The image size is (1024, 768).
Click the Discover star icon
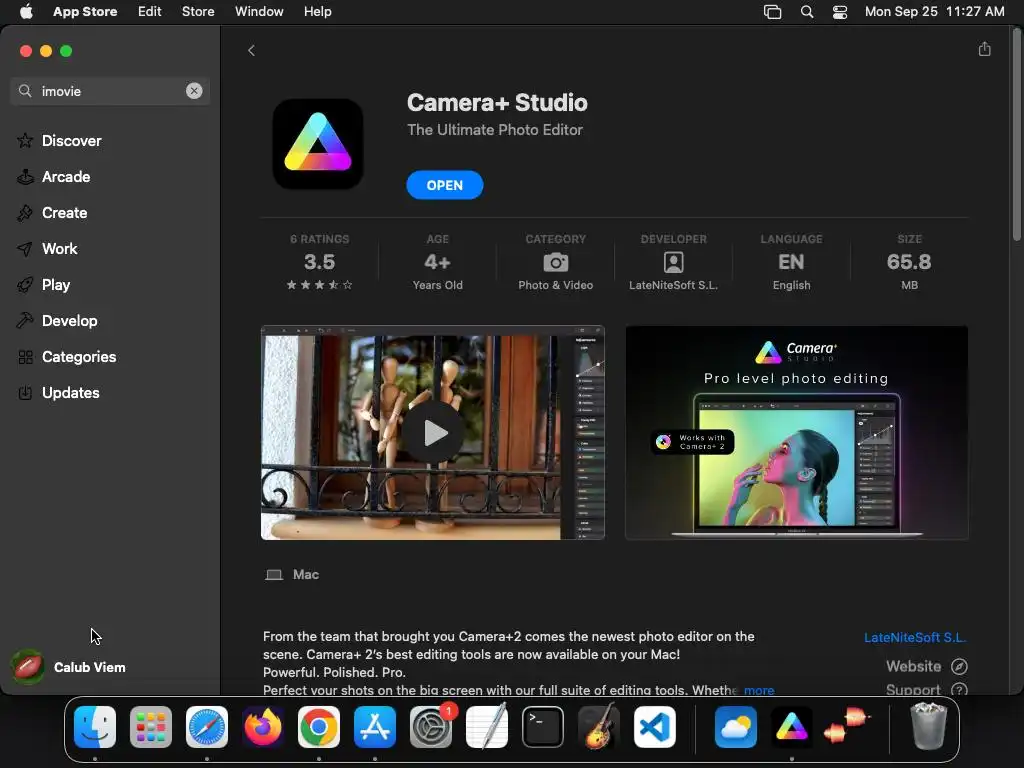coord(25,140)
